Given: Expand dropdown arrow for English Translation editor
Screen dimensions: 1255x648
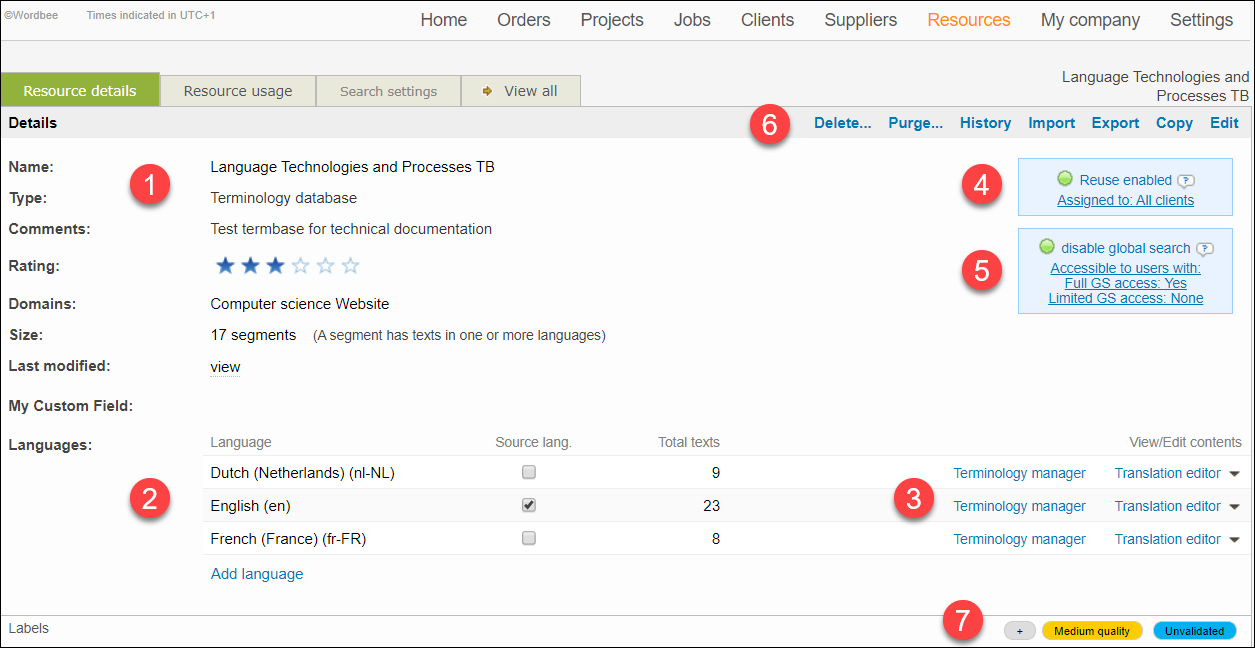Looking at the screenshot, I should (1234, 507).
